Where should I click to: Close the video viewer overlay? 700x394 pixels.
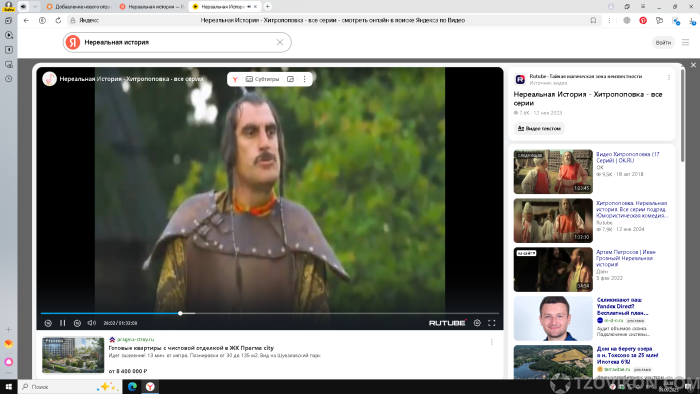pos(693,65)
